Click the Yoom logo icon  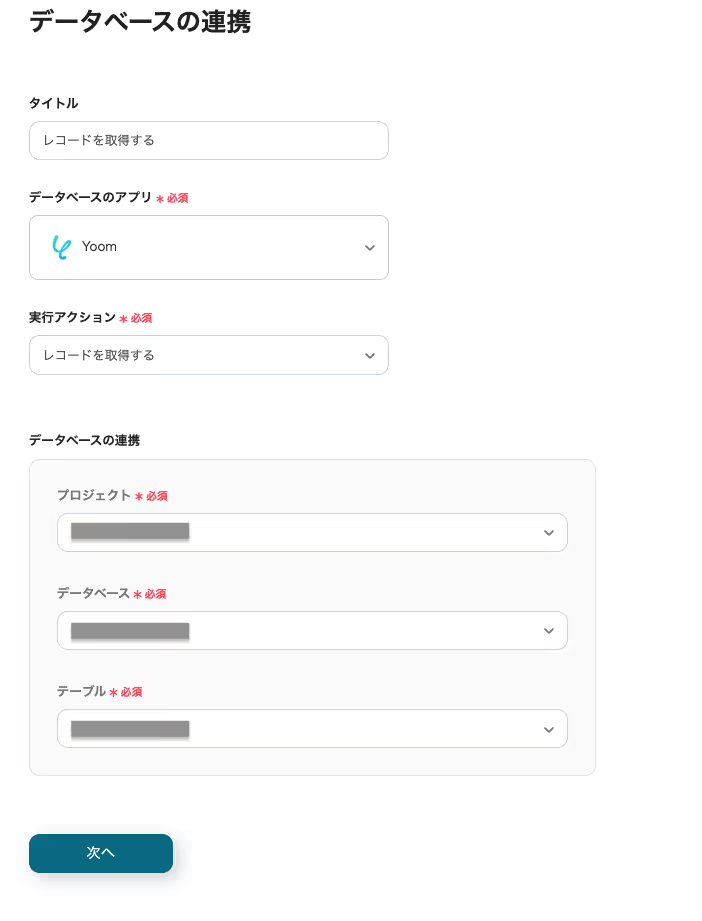tap(61, 247)
